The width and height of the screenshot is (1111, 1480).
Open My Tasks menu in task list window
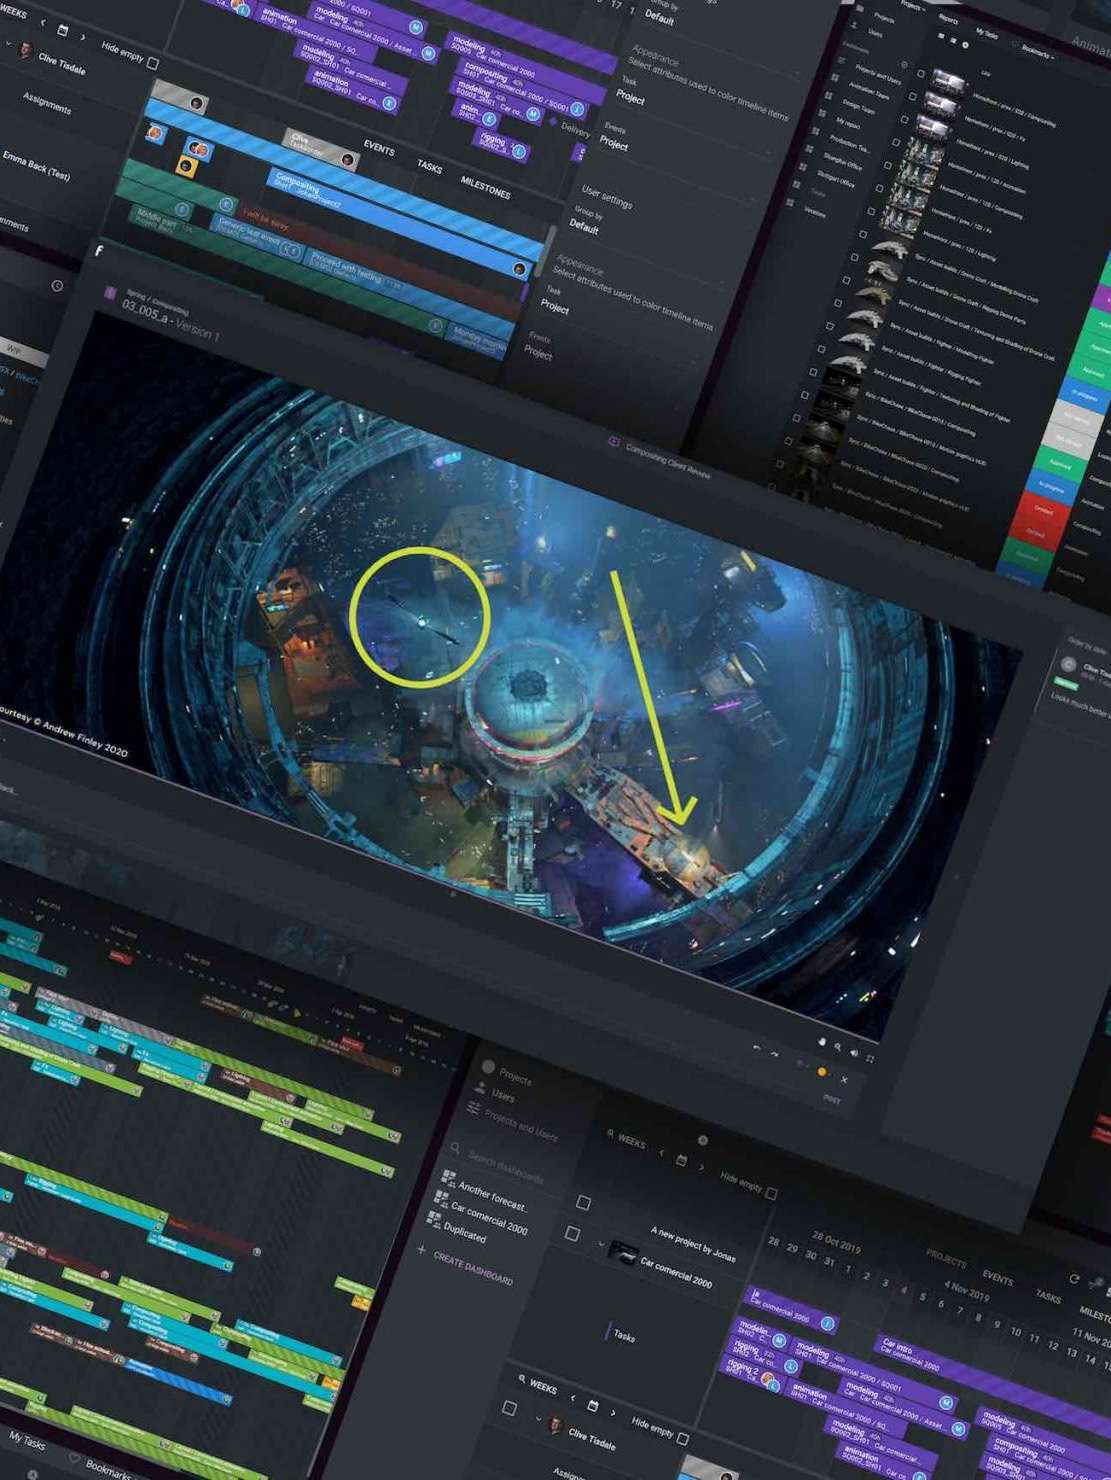click(986, 33)
